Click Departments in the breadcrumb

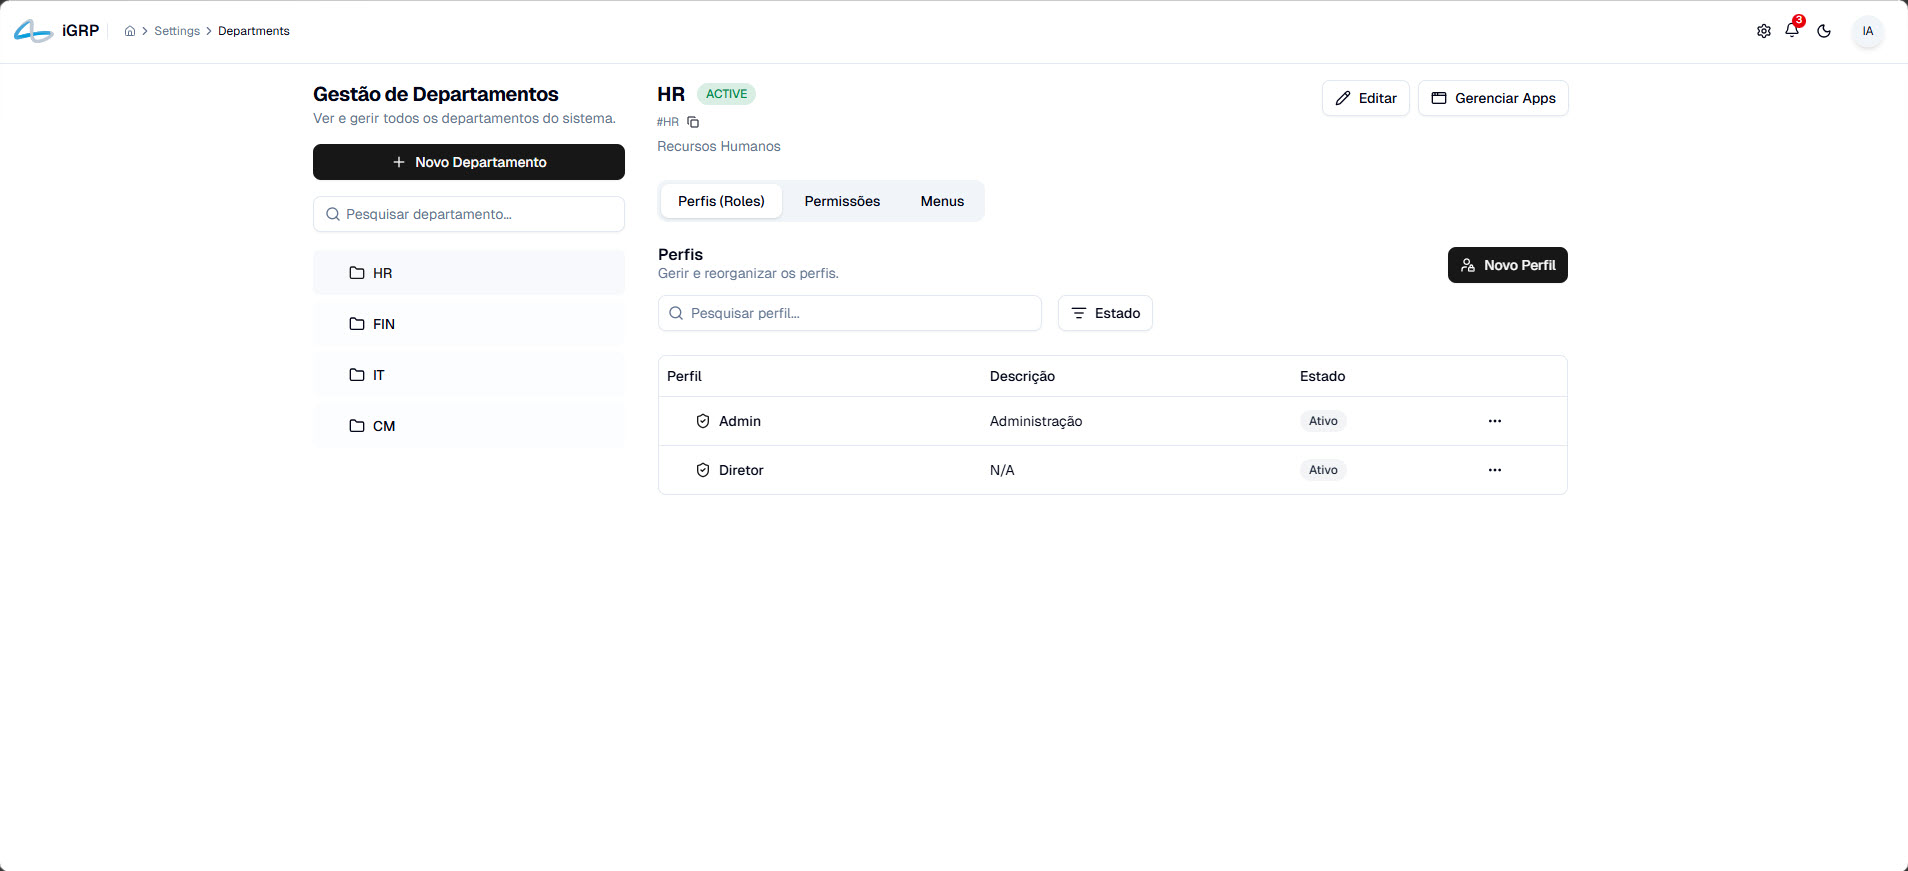point(254,31)
